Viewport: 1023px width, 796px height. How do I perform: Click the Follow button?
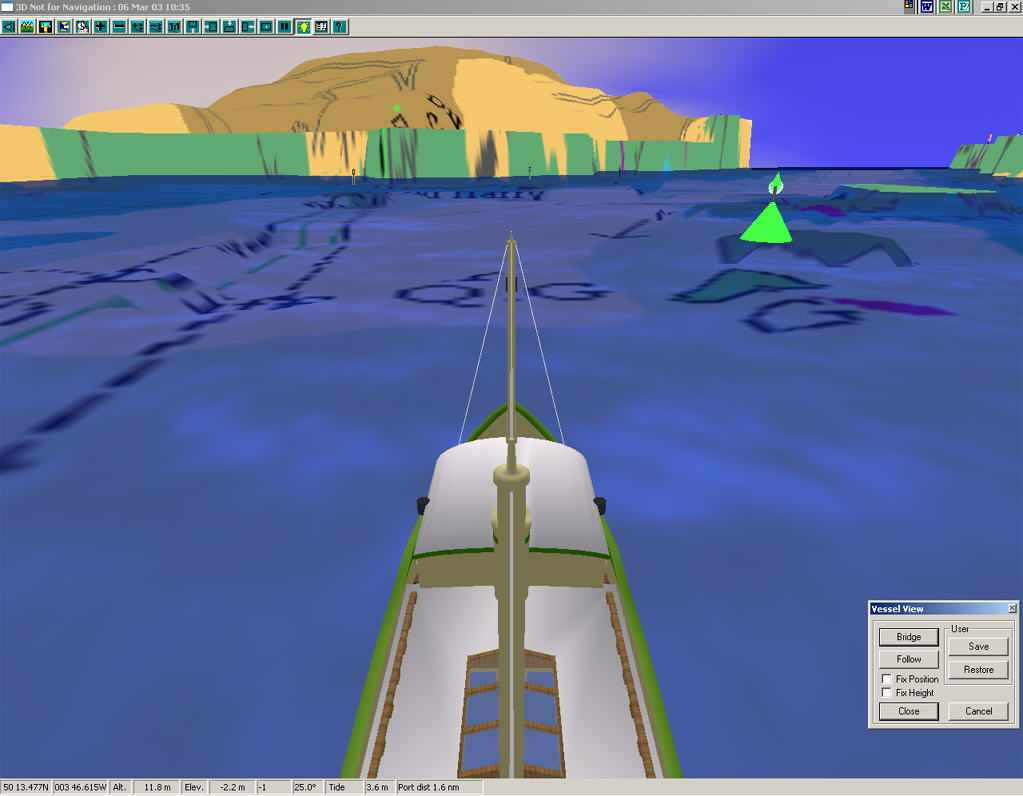point(908,659)
